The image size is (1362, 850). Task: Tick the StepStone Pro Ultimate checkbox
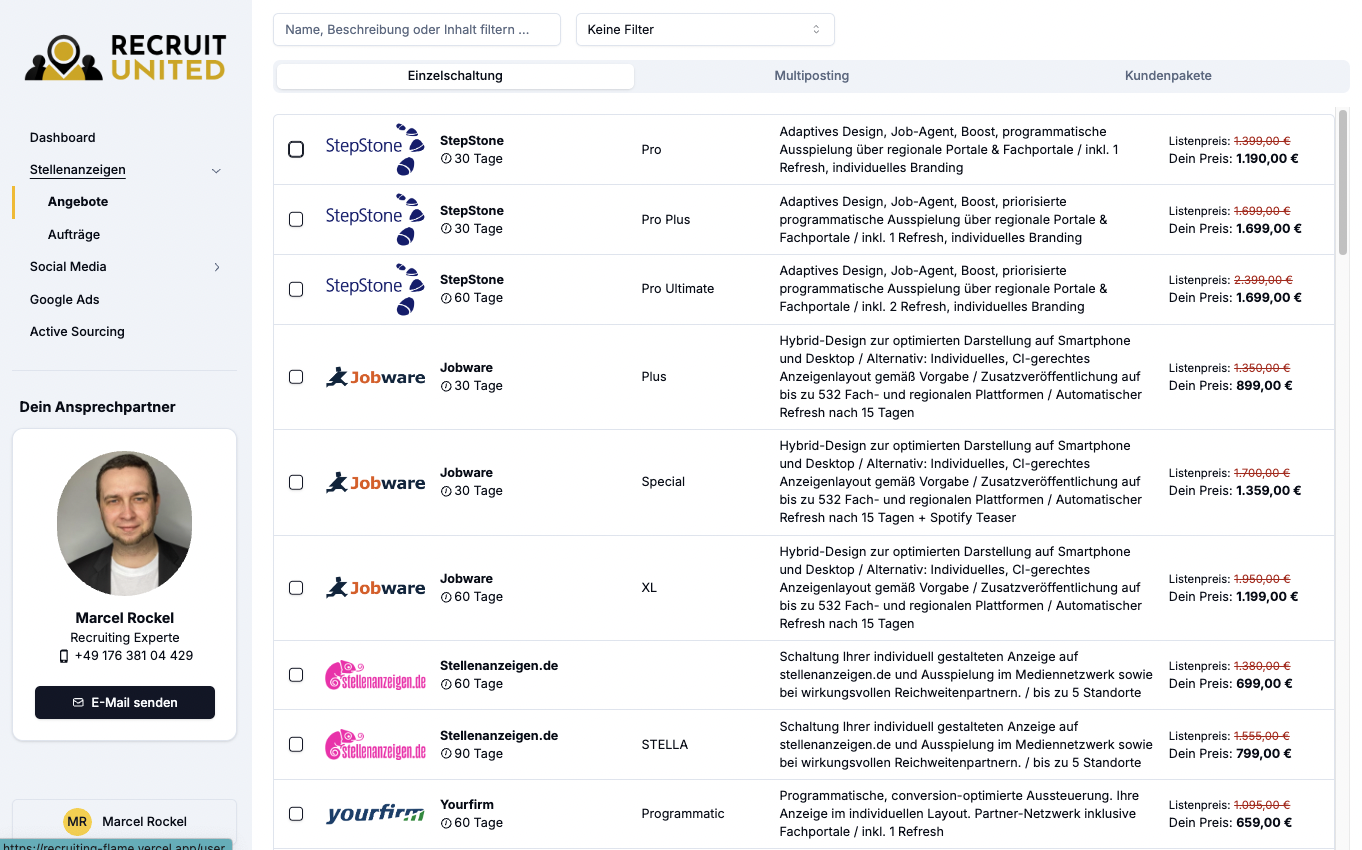(296, 289)
